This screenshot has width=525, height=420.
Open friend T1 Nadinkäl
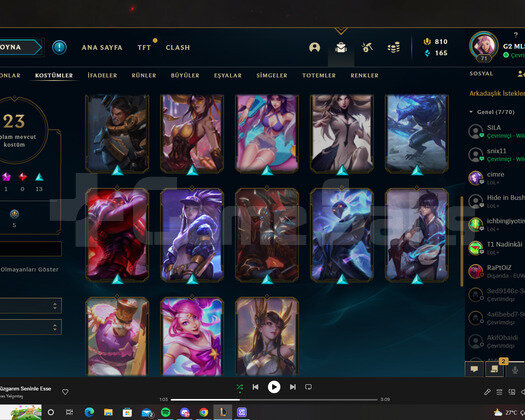coord(497,248)
